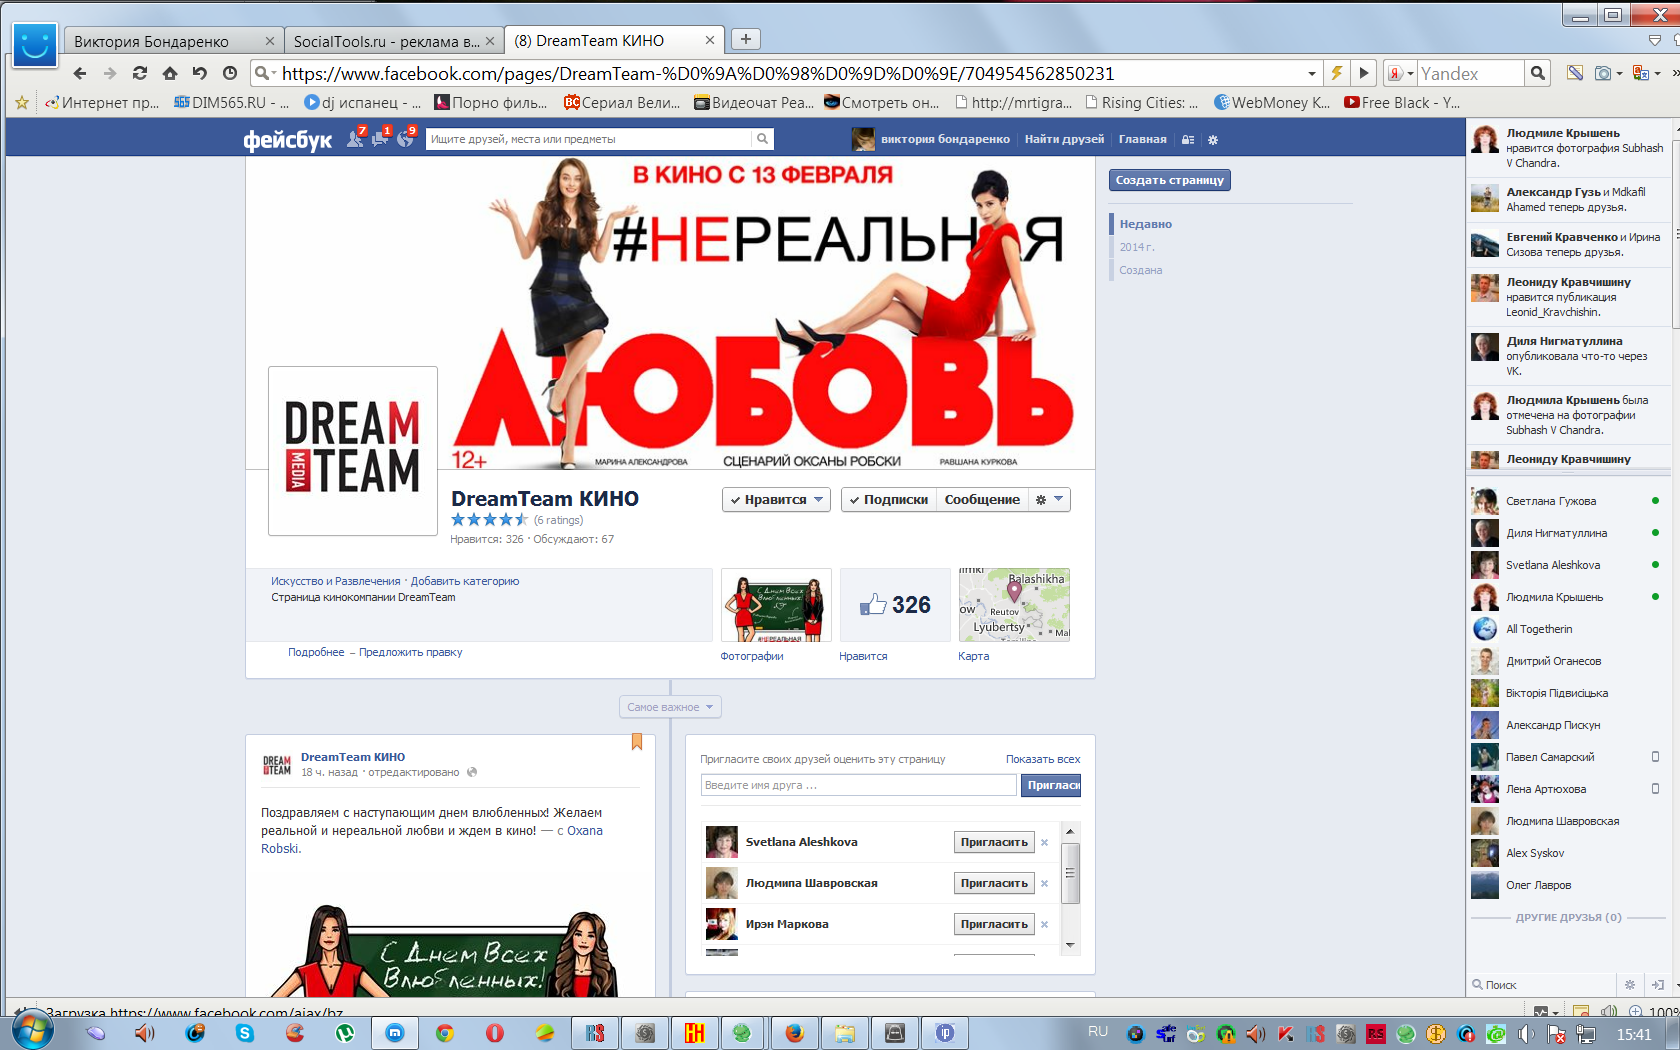Image resolution: width=1680 pixels, height=1050 pixels.
Task: Click the Yandex search magnifier button
Action: pyautogui.click(x=1538, y=73)
